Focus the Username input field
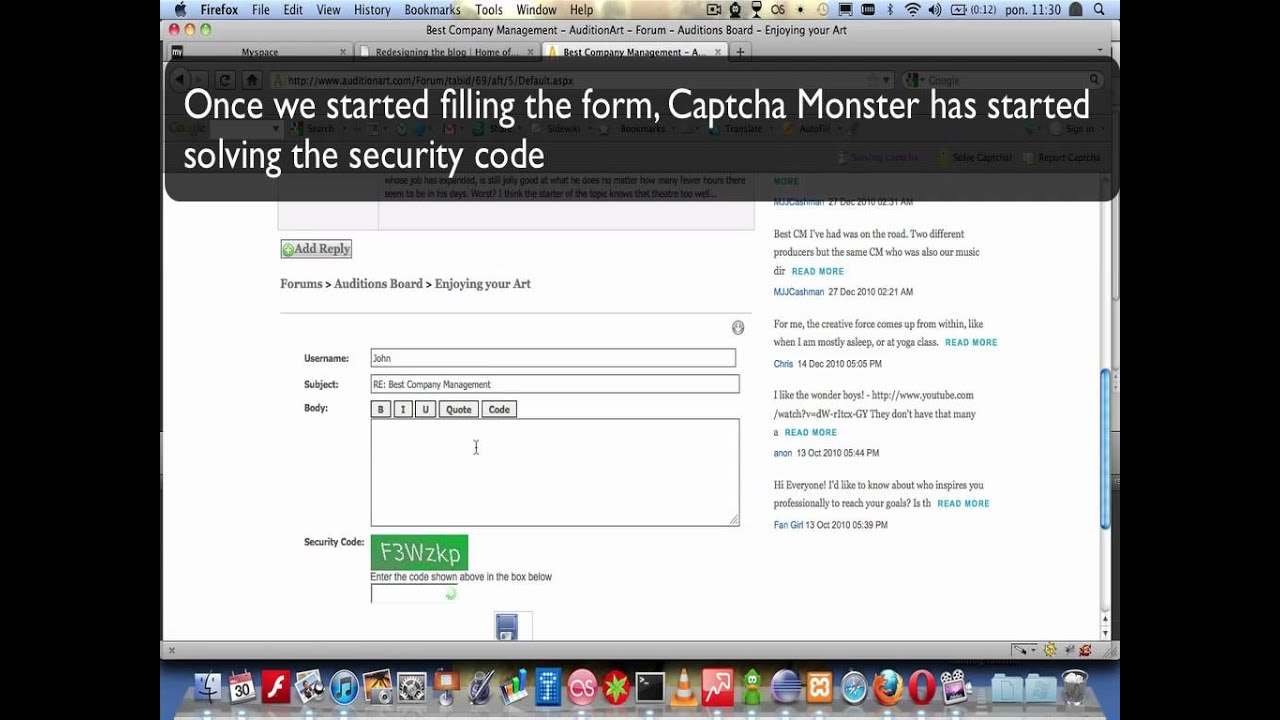Screen dimensions: 1280x720 click(x=553, y=358)
